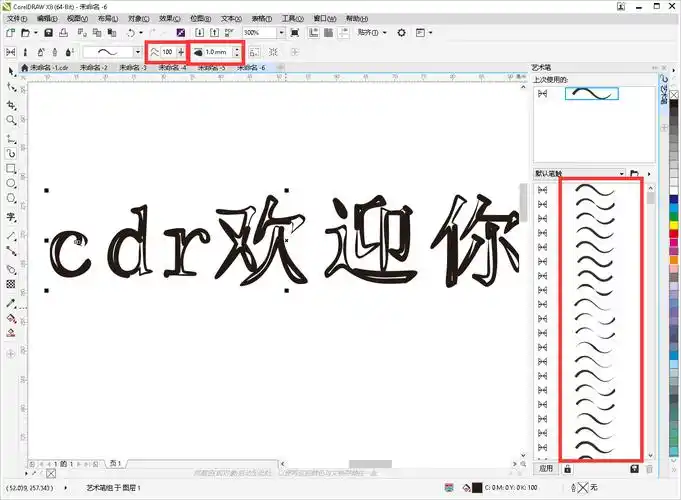Open the 效果 Effects menu
Screen dimensions: 681x500
[169, 19]
